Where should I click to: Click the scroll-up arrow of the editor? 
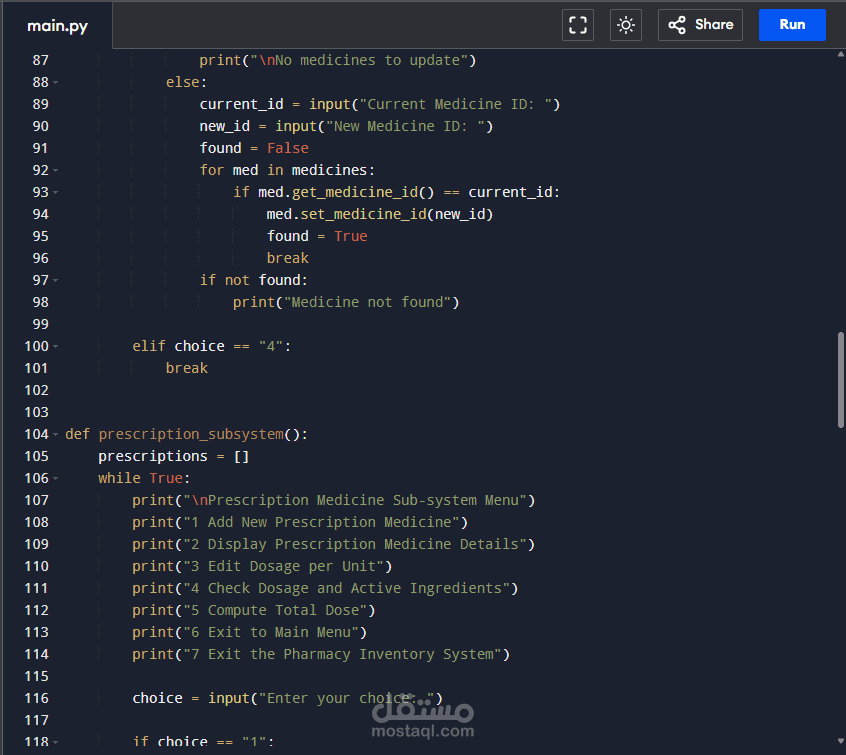point(841,54)
